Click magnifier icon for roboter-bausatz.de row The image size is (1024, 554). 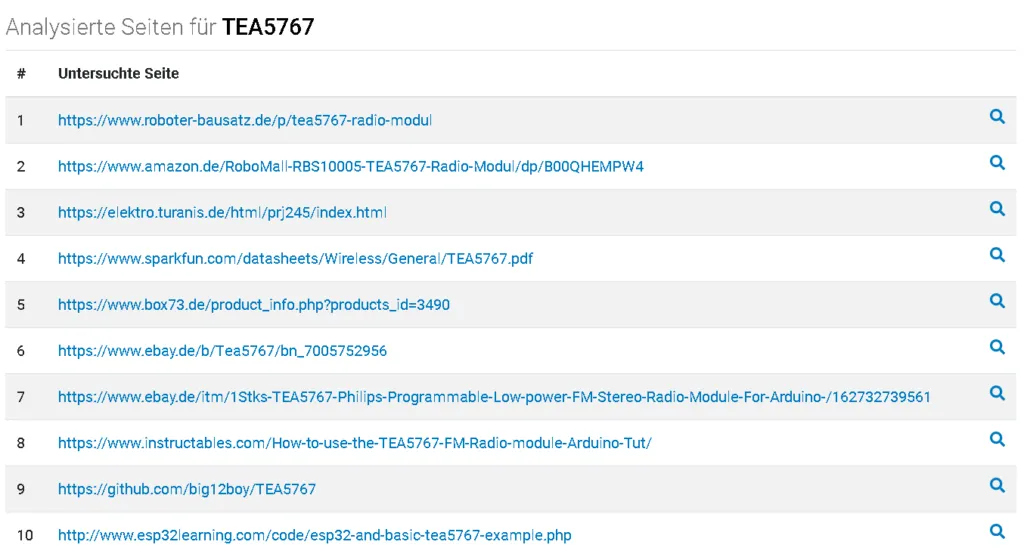point(996,117)
